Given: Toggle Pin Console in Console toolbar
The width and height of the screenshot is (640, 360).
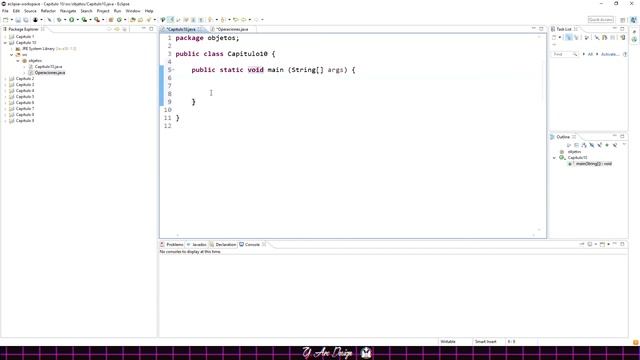Looking at the screenshot, I should [582, 244].
